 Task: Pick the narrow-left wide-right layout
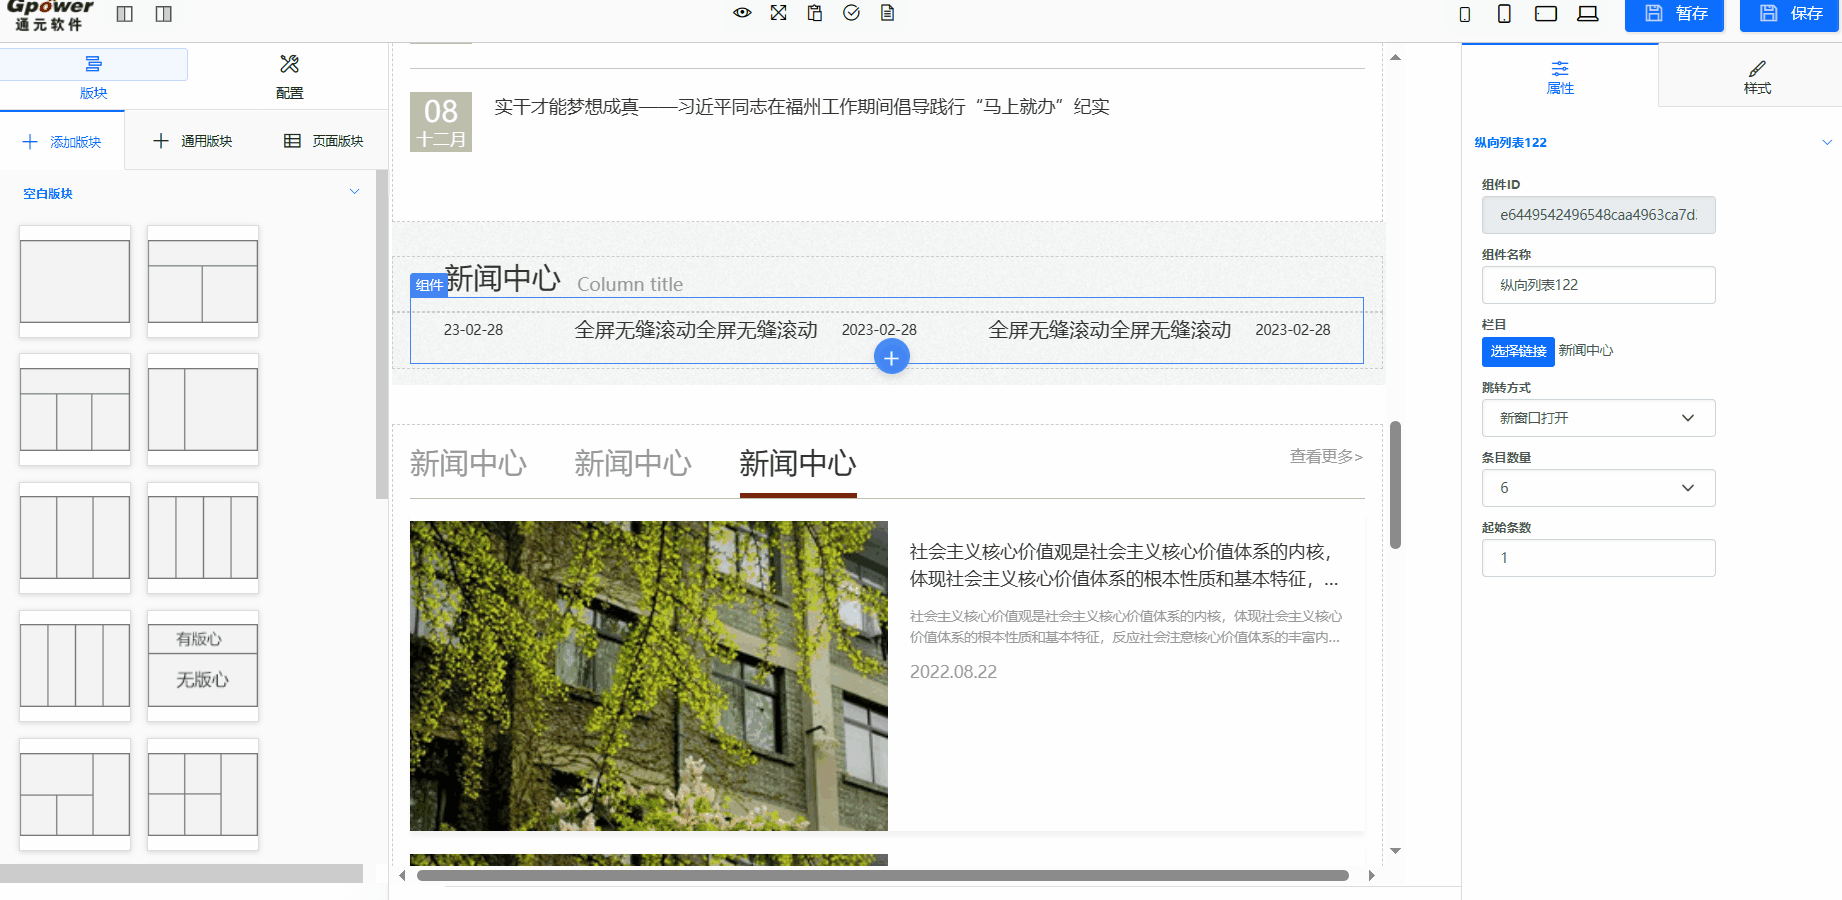click(x=203, y=409)
